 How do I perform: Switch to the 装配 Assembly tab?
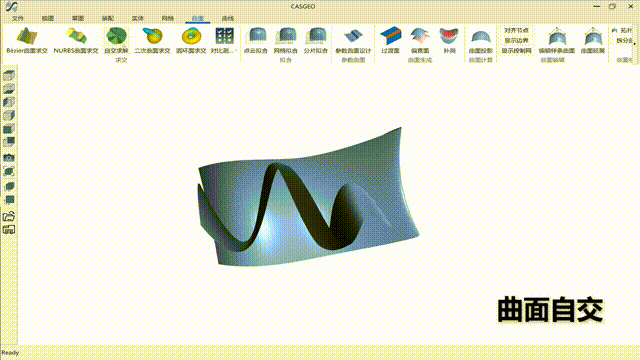[x=108, y=18]
